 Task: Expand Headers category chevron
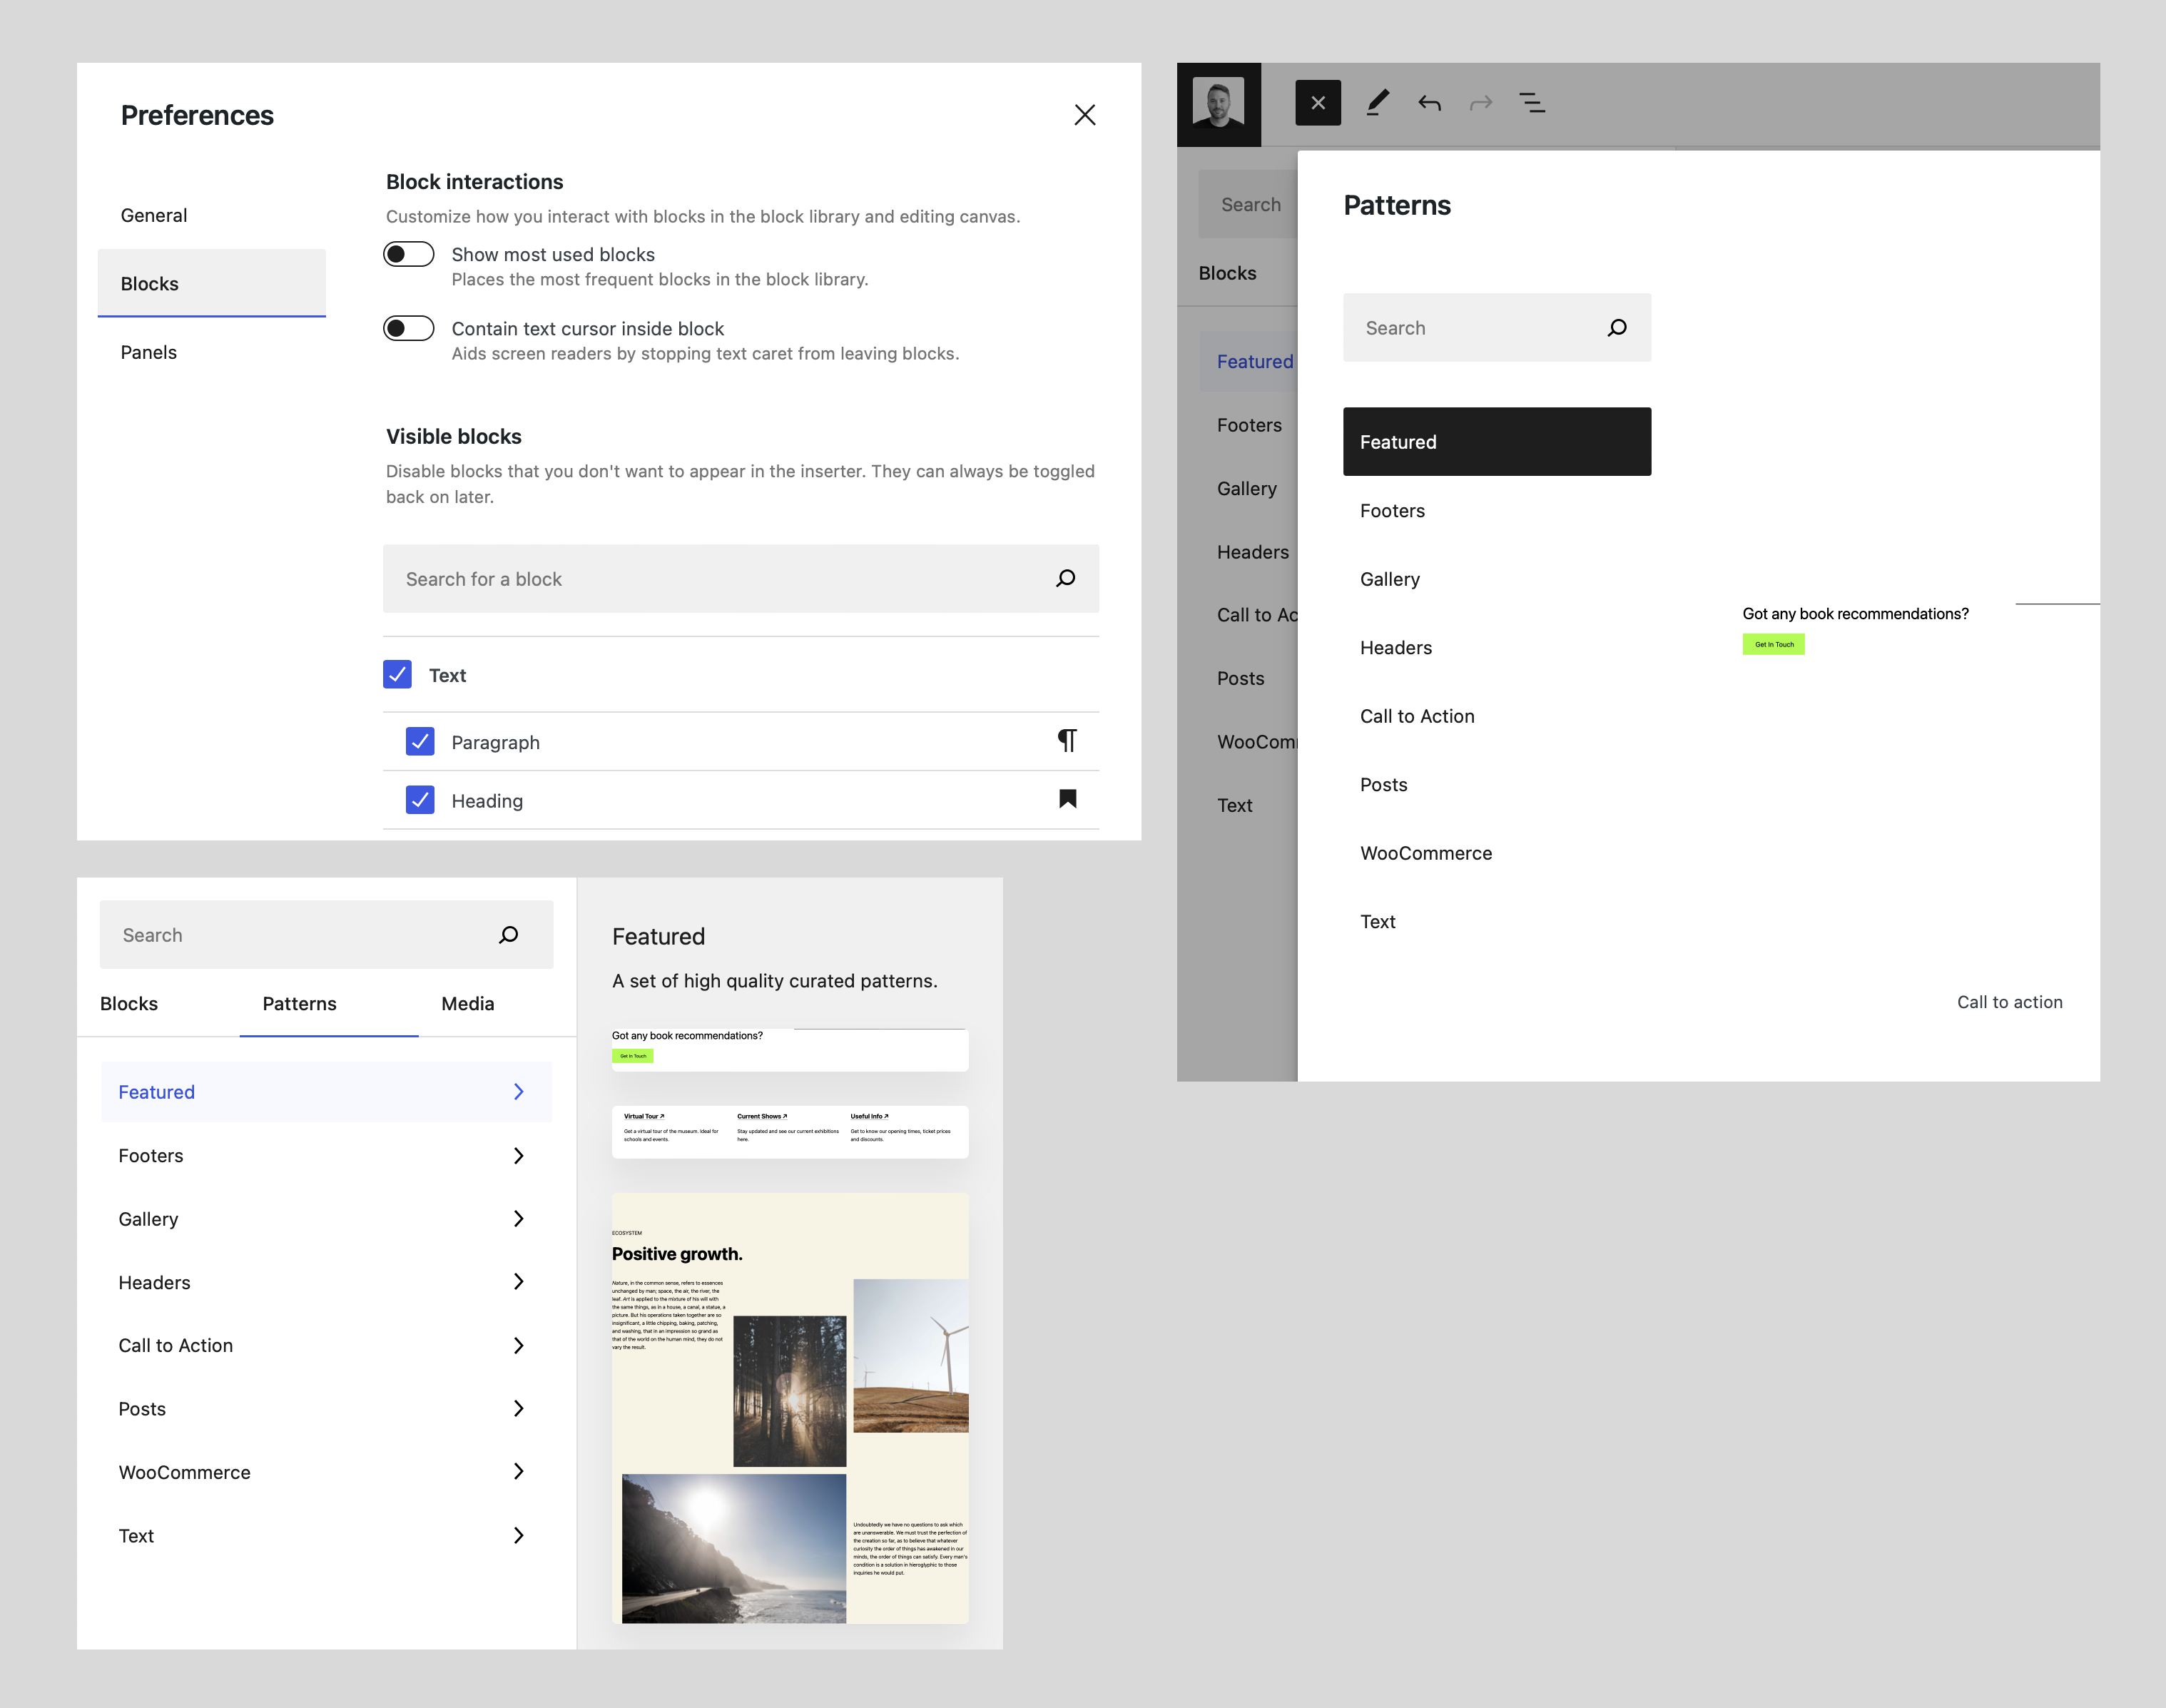518,1281
